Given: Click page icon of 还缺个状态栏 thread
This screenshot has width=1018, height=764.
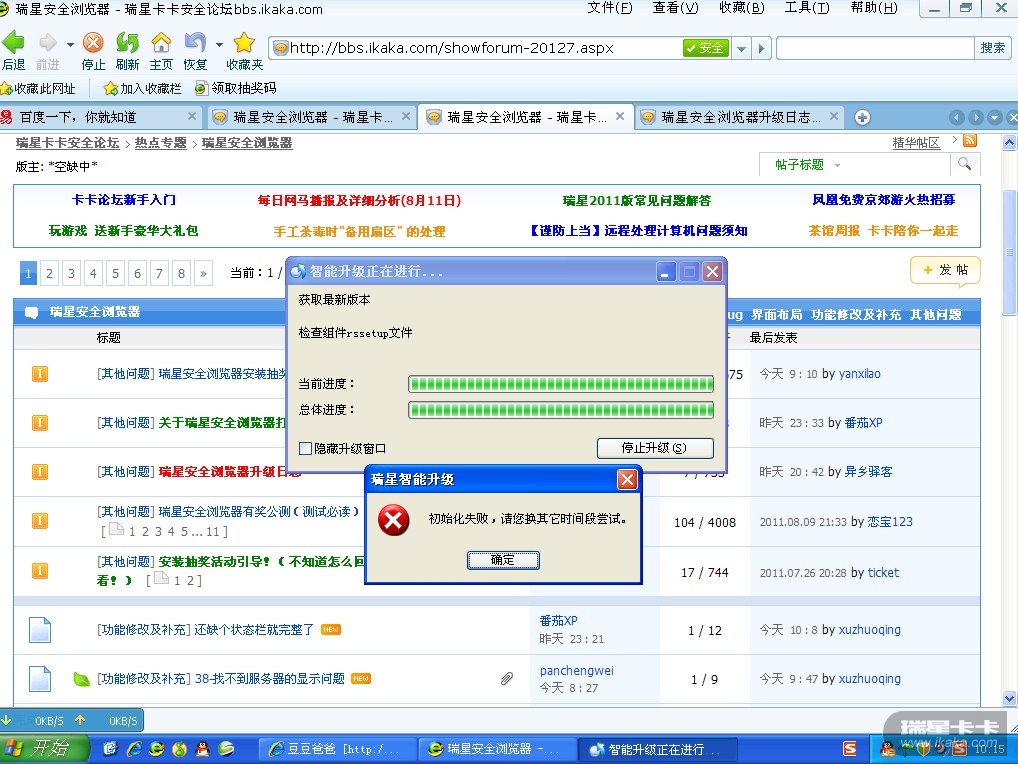Looking at the screenshot, I should 40,630.
